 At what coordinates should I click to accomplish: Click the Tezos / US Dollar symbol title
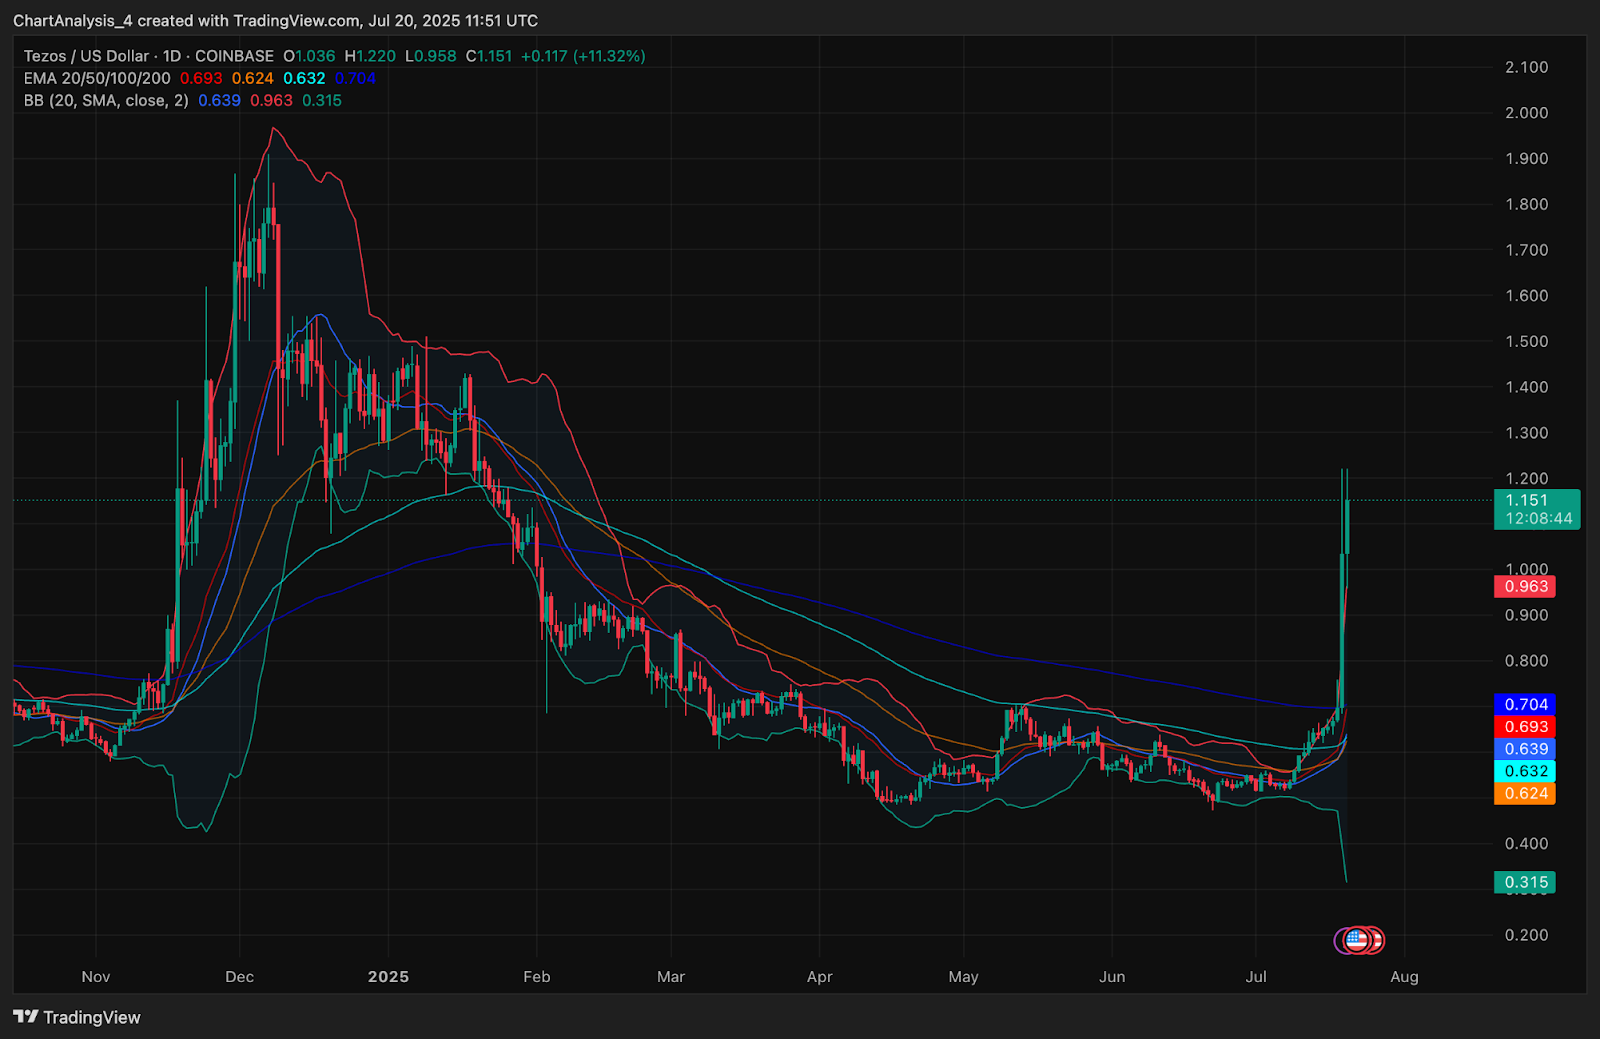coord(86,56)
